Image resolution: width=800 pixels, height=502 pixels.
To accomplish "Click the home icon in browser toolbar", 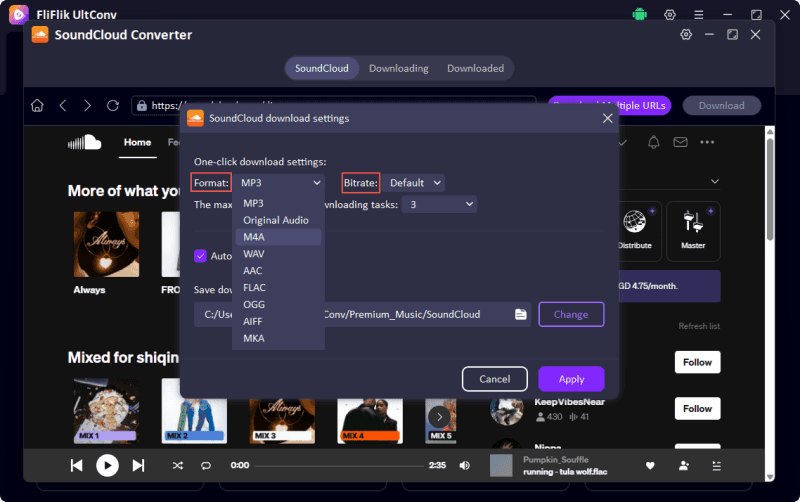I will [37, 106].
